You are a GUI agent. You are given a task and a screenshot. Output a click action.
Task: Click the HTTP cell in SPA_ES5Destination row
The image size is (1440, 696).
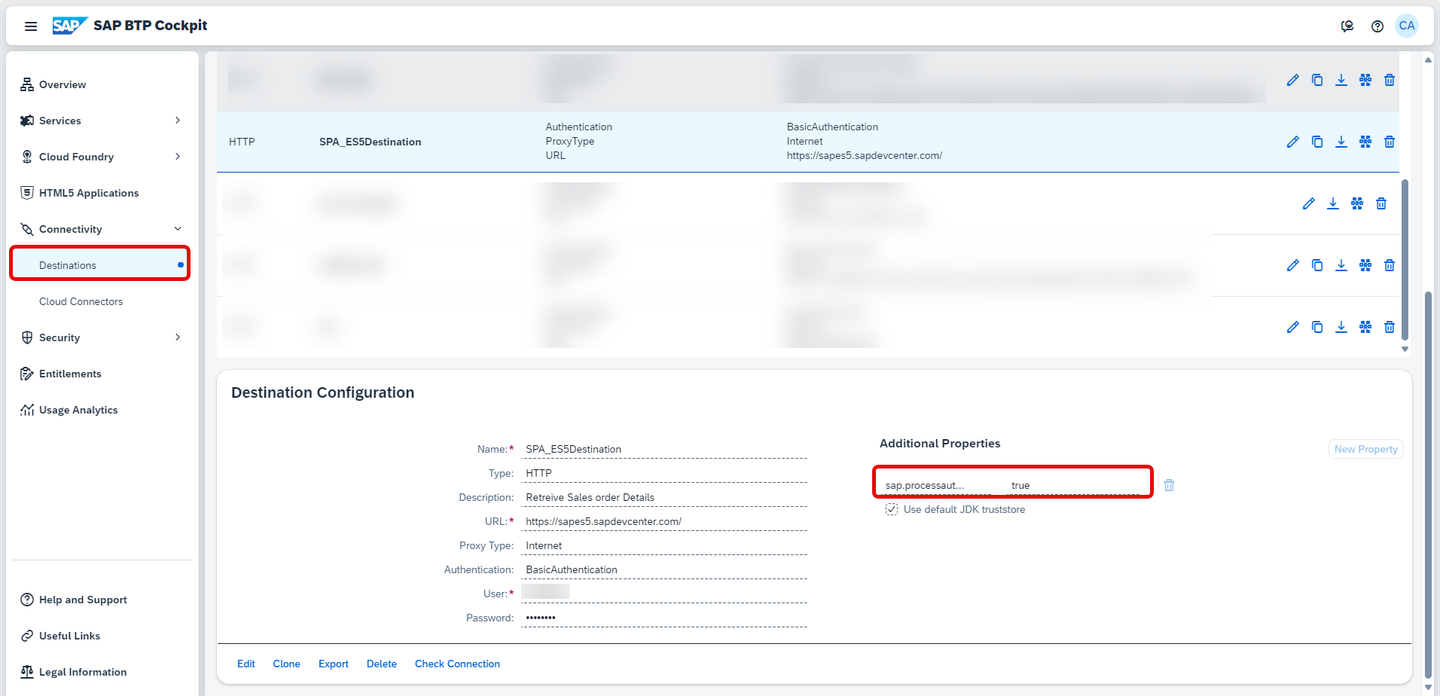coord(242,142)
